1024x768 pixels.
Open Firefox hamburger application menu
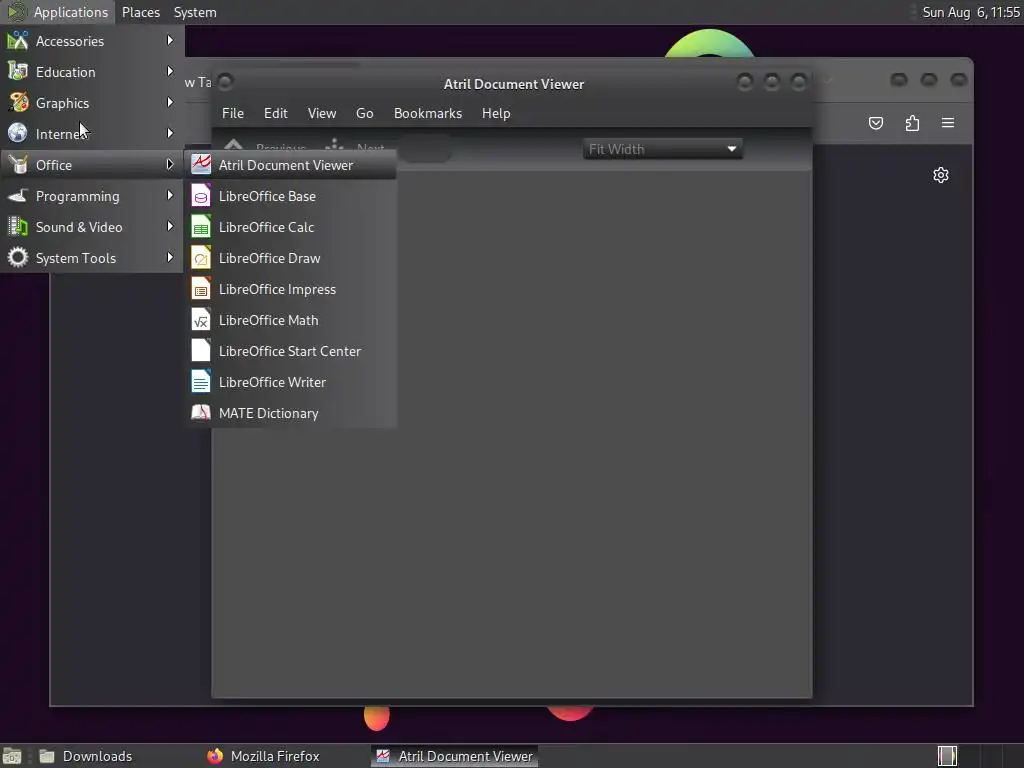pyautogui.click(x=948, y=123)
